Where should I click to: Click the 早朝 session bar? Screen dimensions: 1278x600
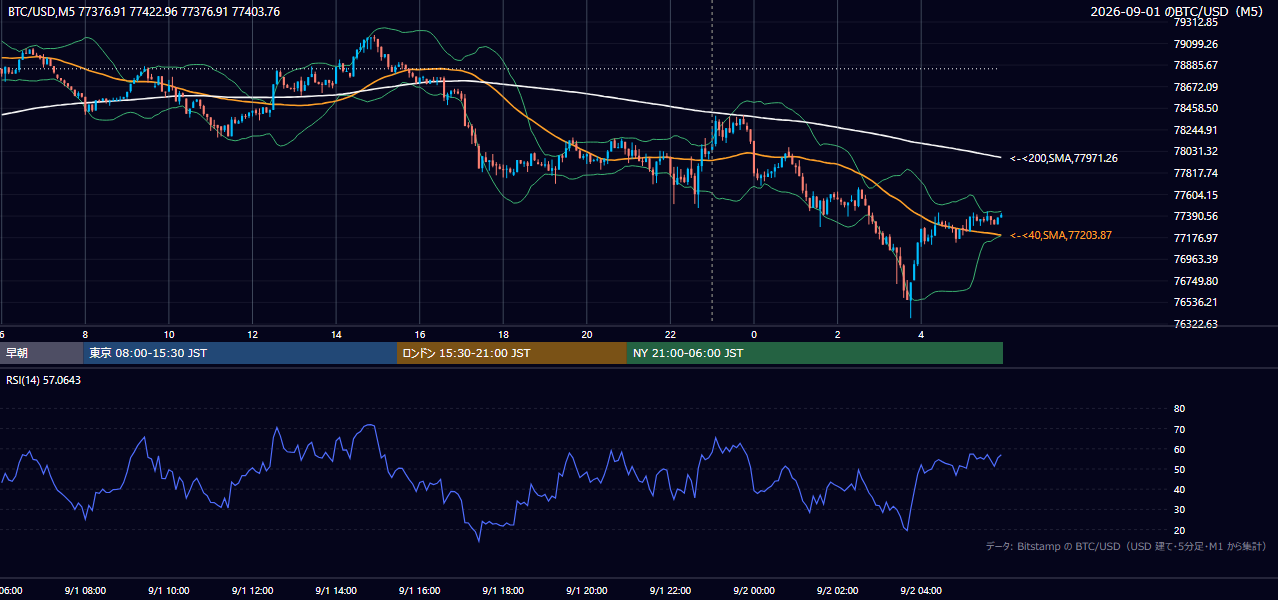coord(41,353)
